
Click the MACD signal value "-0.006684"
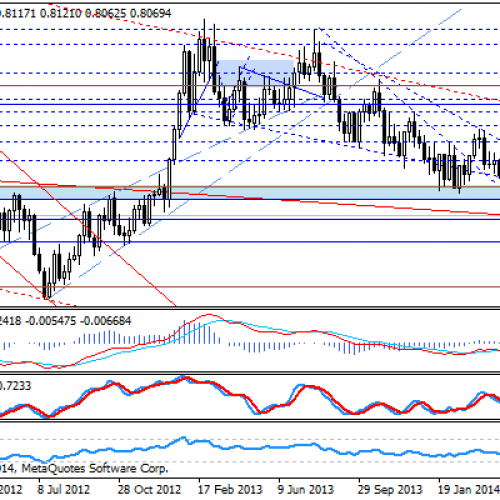pos(106,321)
